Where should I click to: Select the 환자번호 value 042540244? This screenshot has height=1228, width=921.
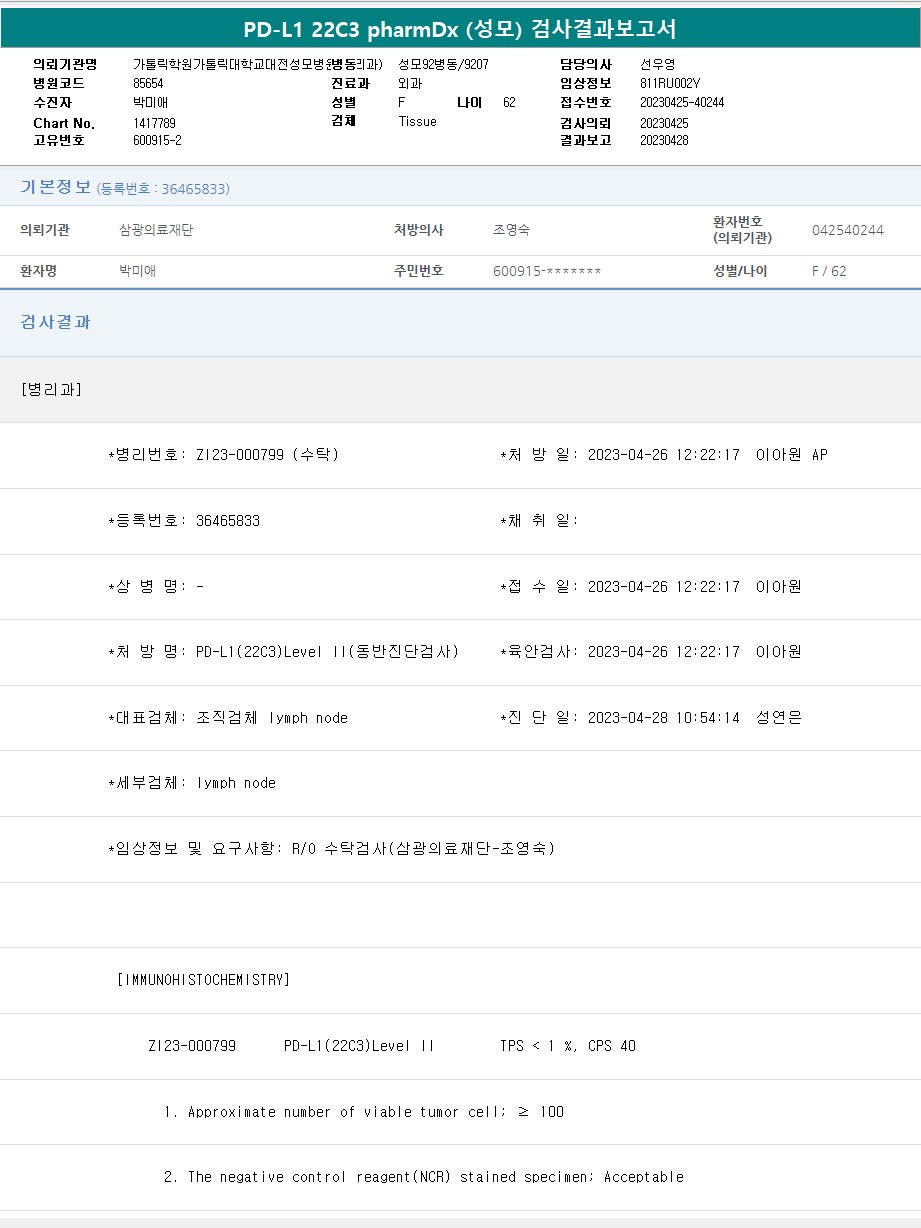(x=847, y=230)
